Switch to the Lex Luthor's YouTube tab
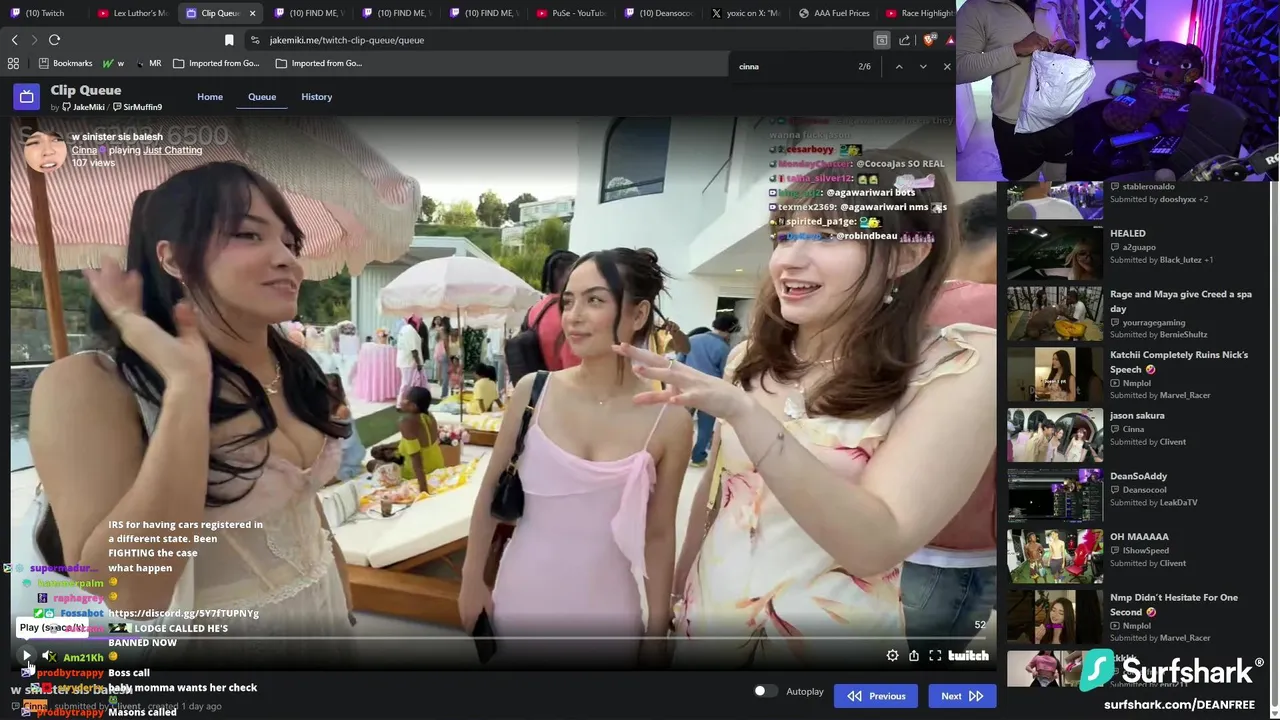This screenshot has height=720, width=1280. coord(133,13)
